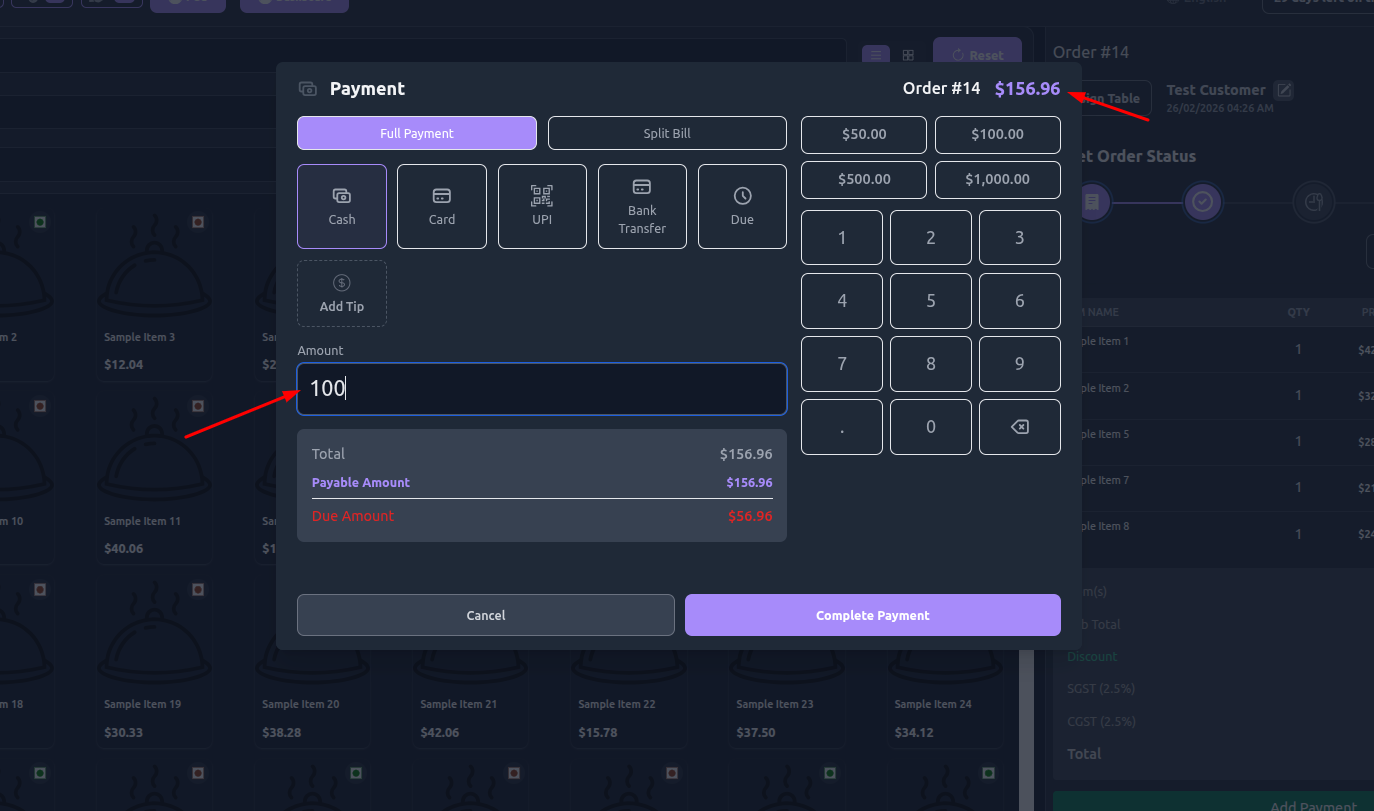Select Sample Item 19 card in background
Screen dimensions: 1374x811
tap(153, 662)
